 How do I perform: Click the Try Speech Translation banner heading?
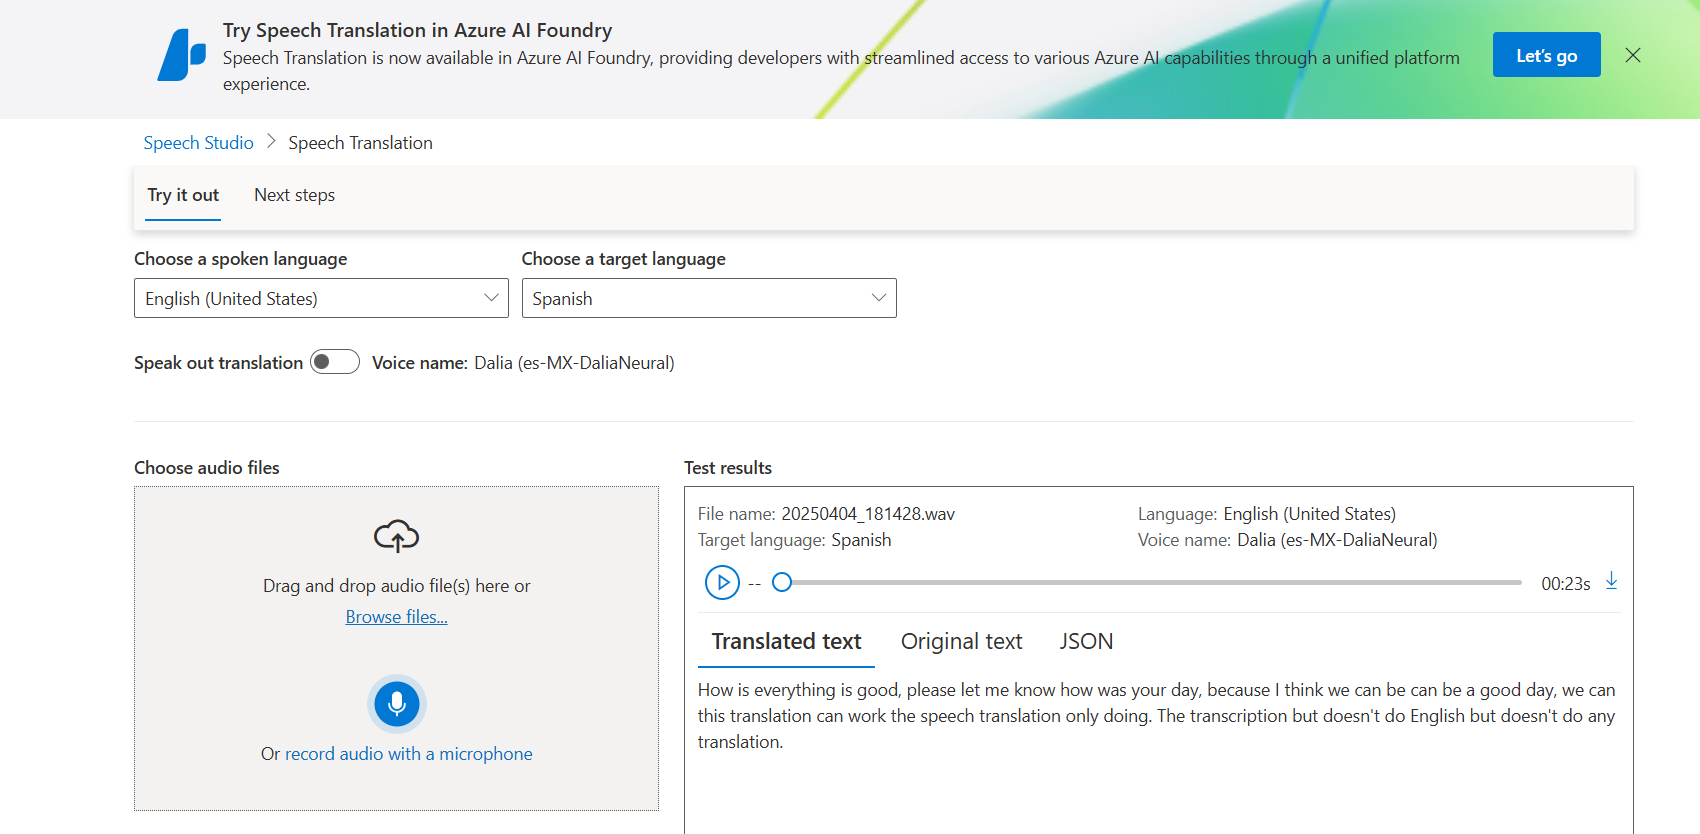pyautogui.click(x=417, y=30)
